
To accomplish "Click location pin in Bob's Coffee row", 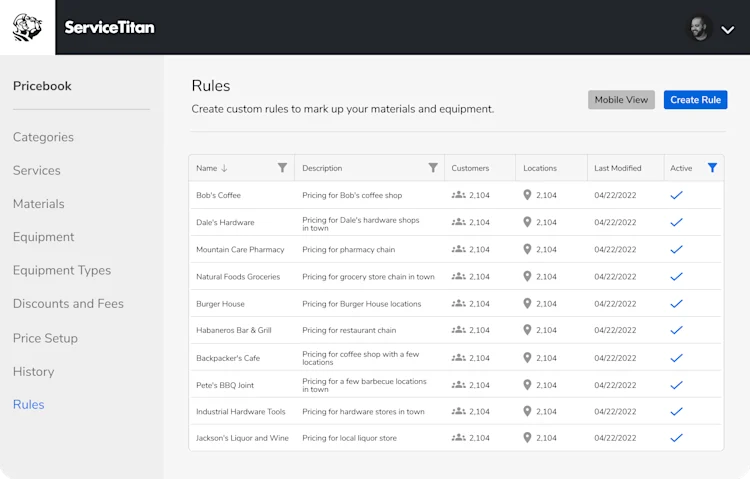I will [527, 195].
